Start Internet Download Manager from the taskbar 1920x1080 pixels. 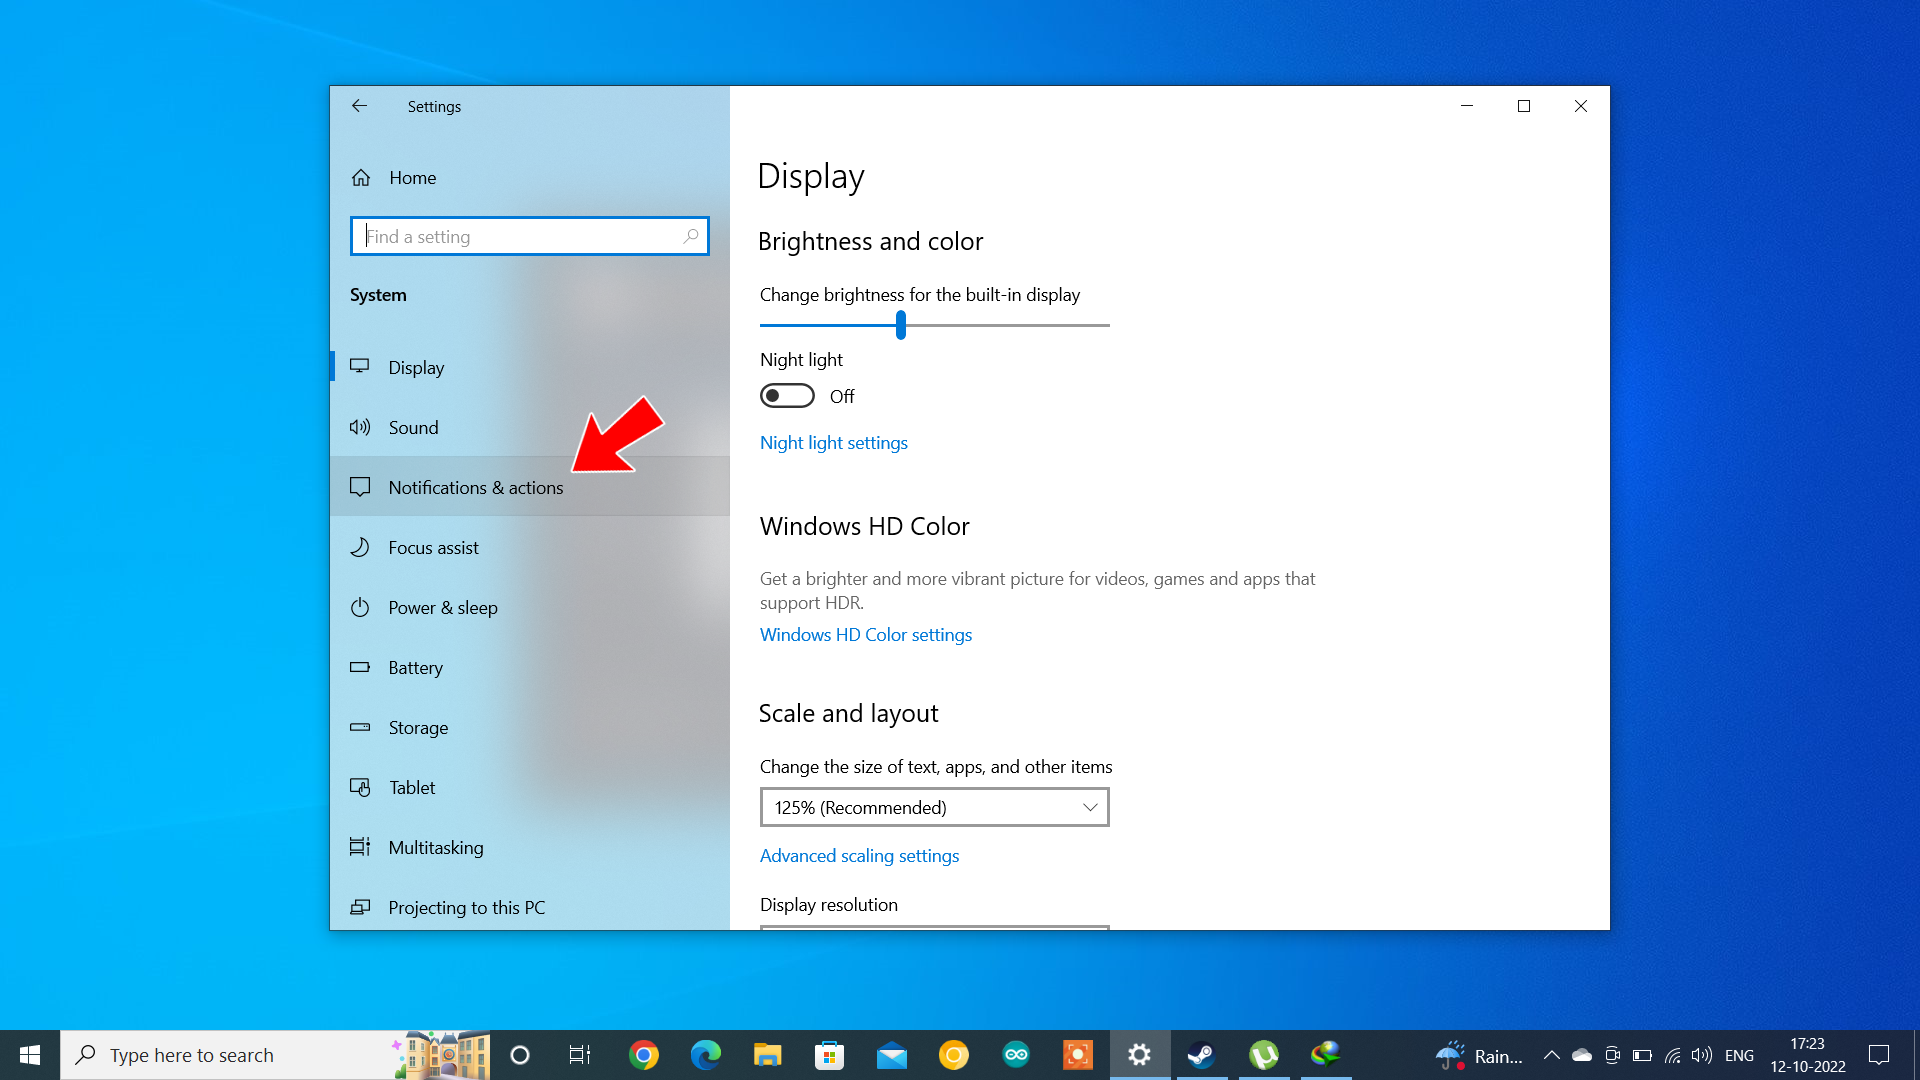(x=1326, y=1055)
